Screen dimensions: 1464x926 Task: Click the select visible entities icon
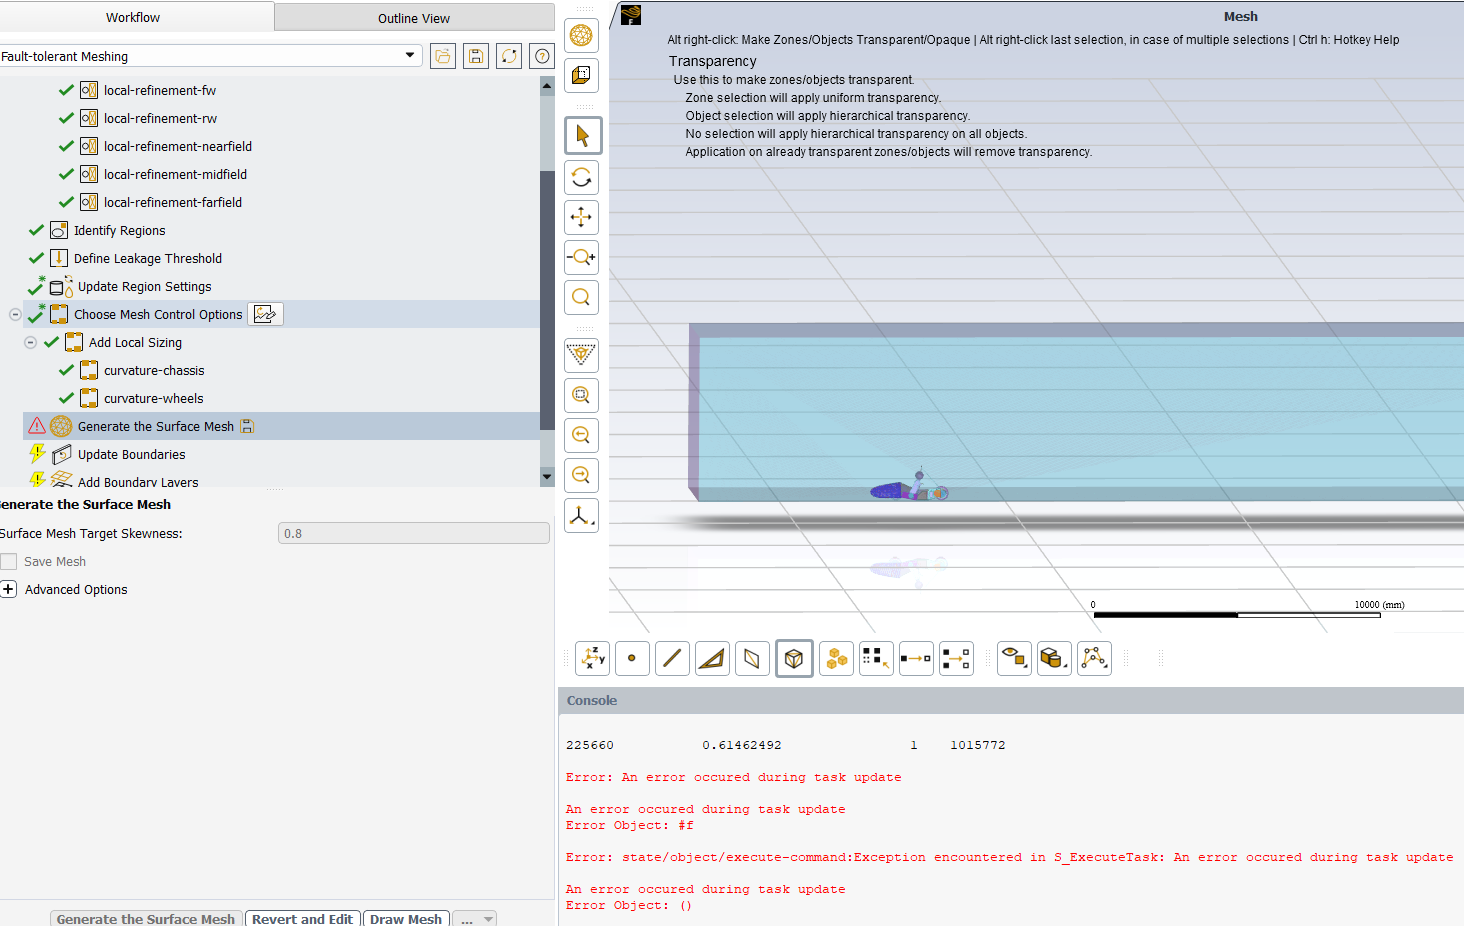pos(876,658)
